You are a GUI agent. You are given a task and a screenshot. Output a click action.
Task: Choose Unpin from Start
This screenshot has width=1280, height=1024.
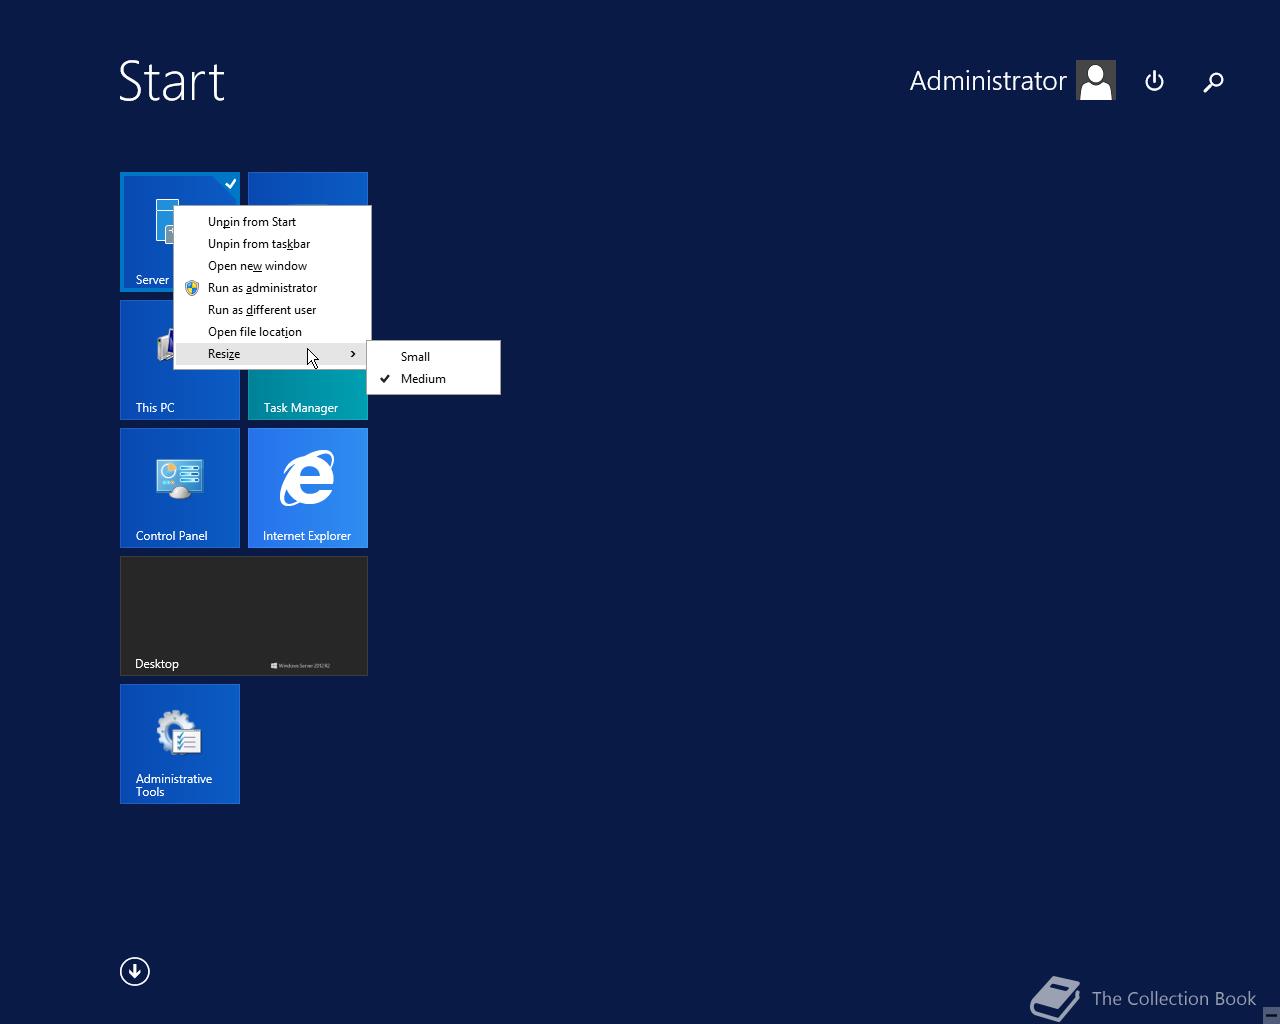coord(272,222)
